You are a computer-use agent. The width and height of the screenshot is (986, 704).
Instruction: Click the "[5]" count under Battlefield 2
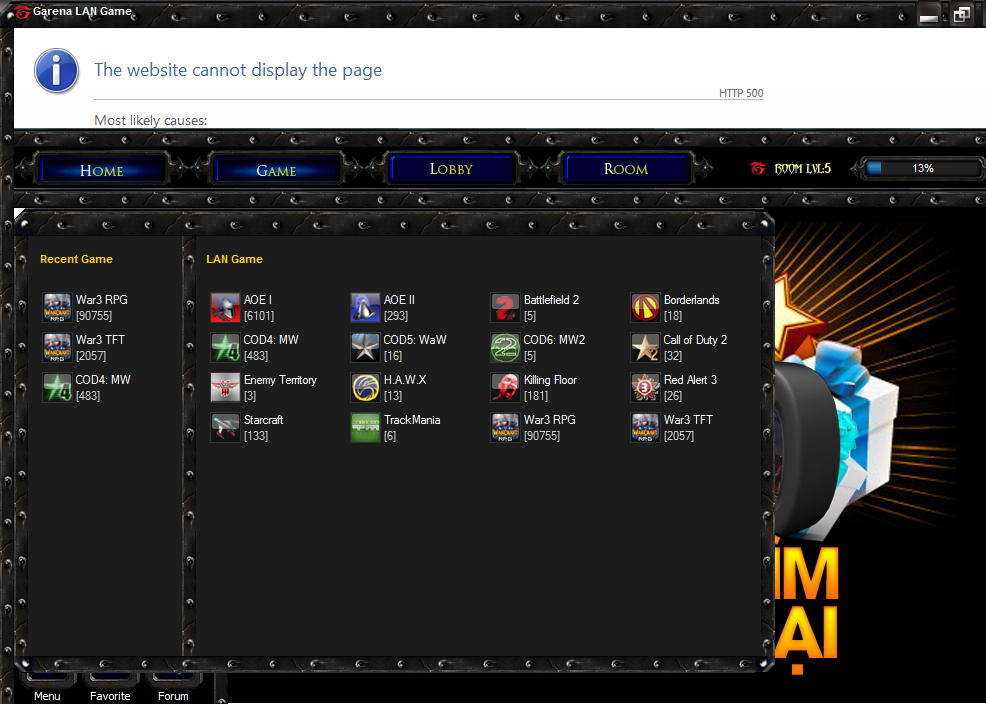pyautogui.click(x=529, y=316)
